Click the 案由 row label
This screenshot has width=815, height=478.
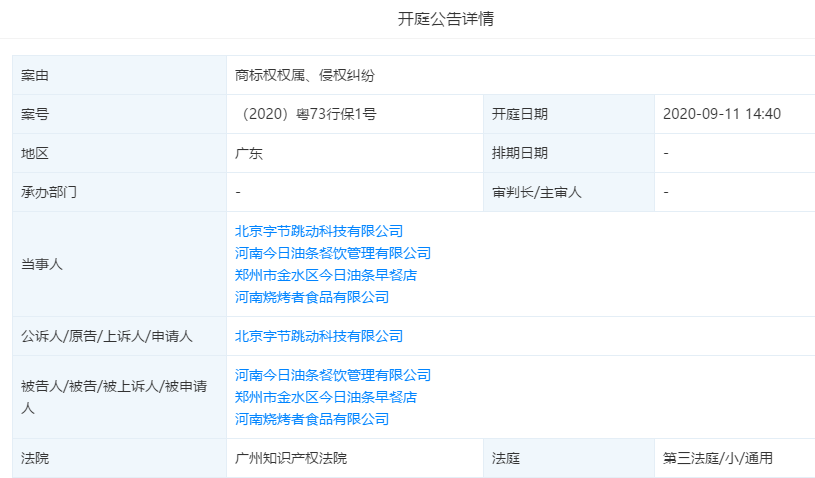[x=35, y=75]
